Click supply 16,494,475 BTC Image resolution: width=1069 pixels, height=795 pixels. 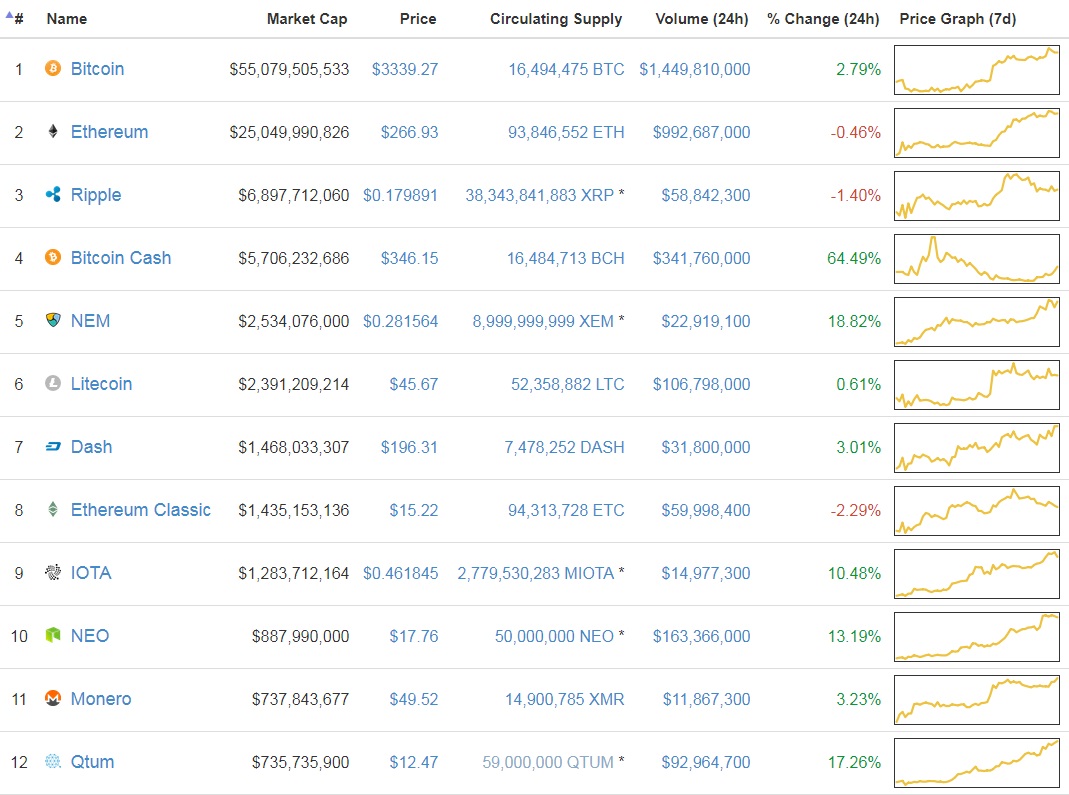tap(566, 70)
